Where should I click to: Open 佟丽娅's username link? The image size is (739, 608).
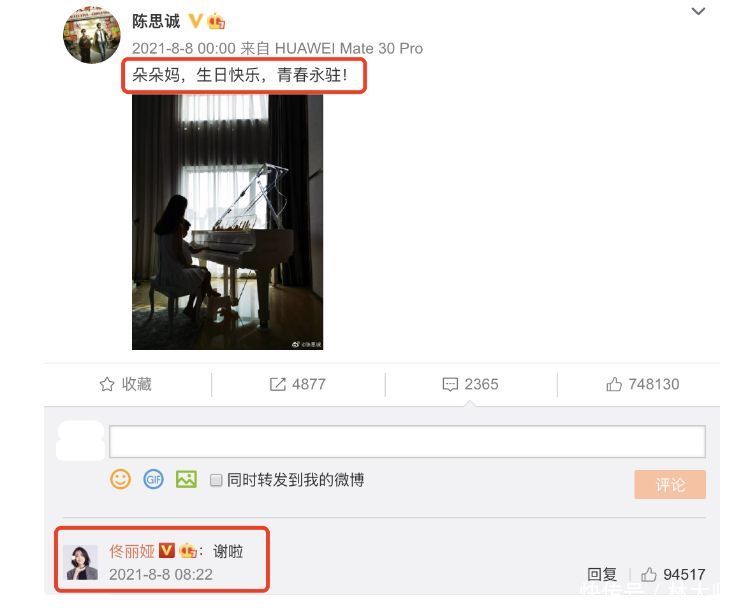tap(132, 551)
